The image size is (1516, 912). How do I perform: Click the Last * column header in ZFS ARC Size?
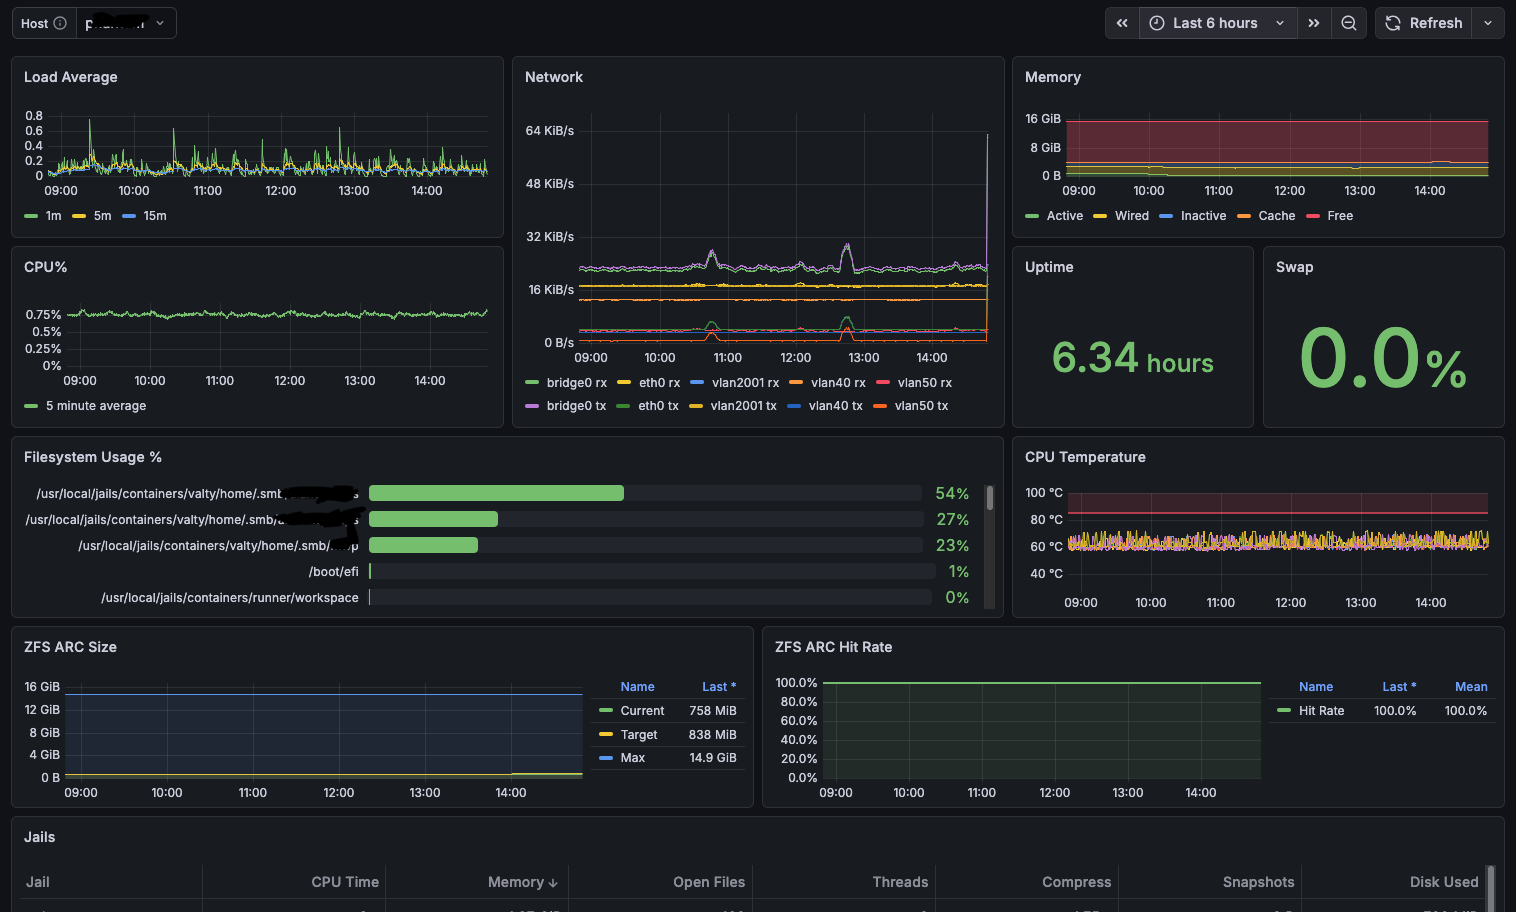point(718,687)
